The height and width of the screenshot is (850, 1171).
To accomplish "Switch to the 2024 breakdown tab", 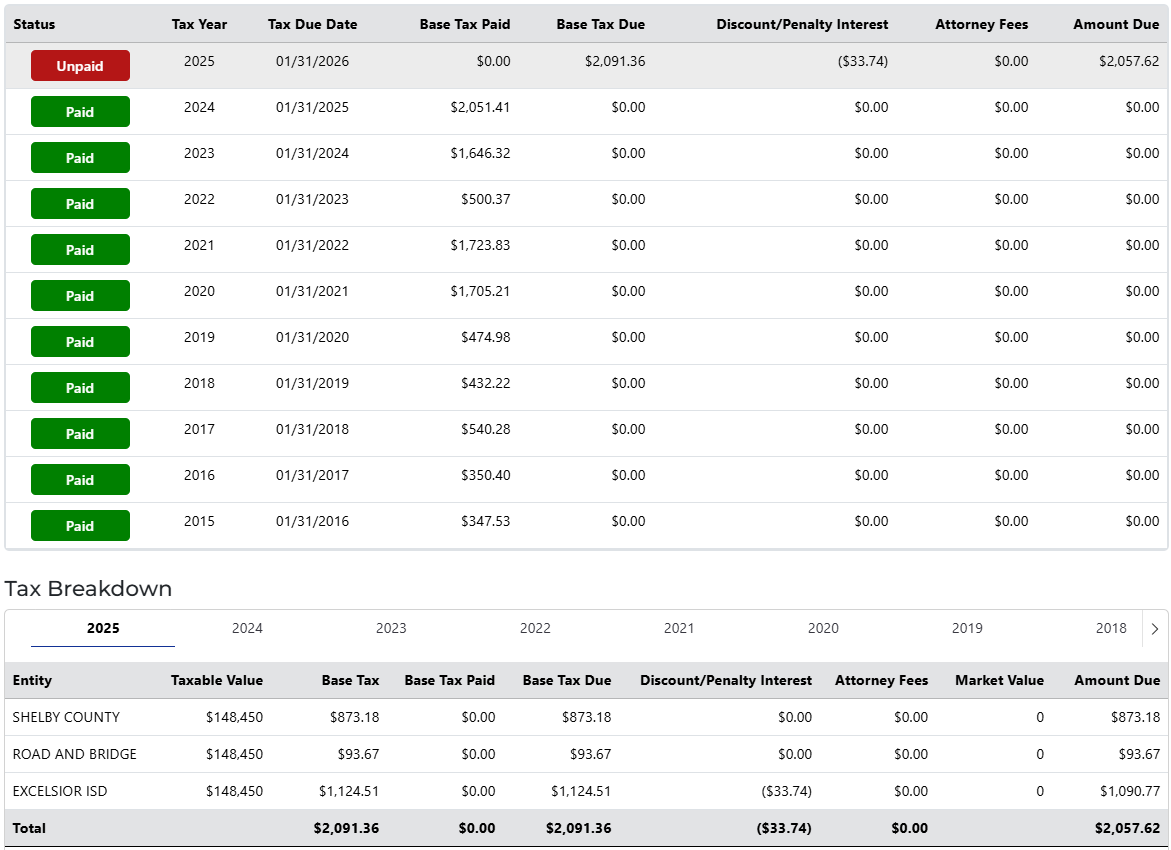I will (247, 628).
